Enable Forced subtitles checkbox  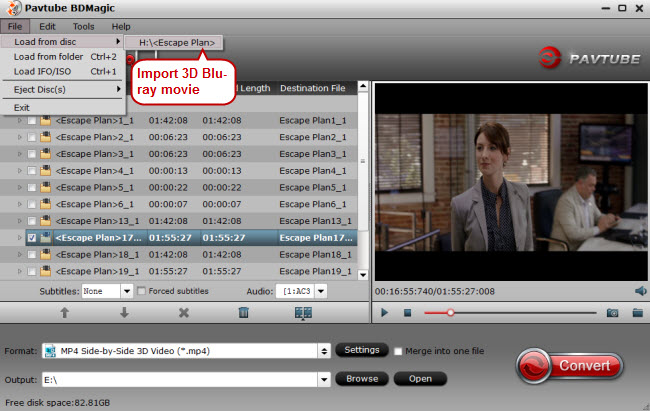point(141,291)
